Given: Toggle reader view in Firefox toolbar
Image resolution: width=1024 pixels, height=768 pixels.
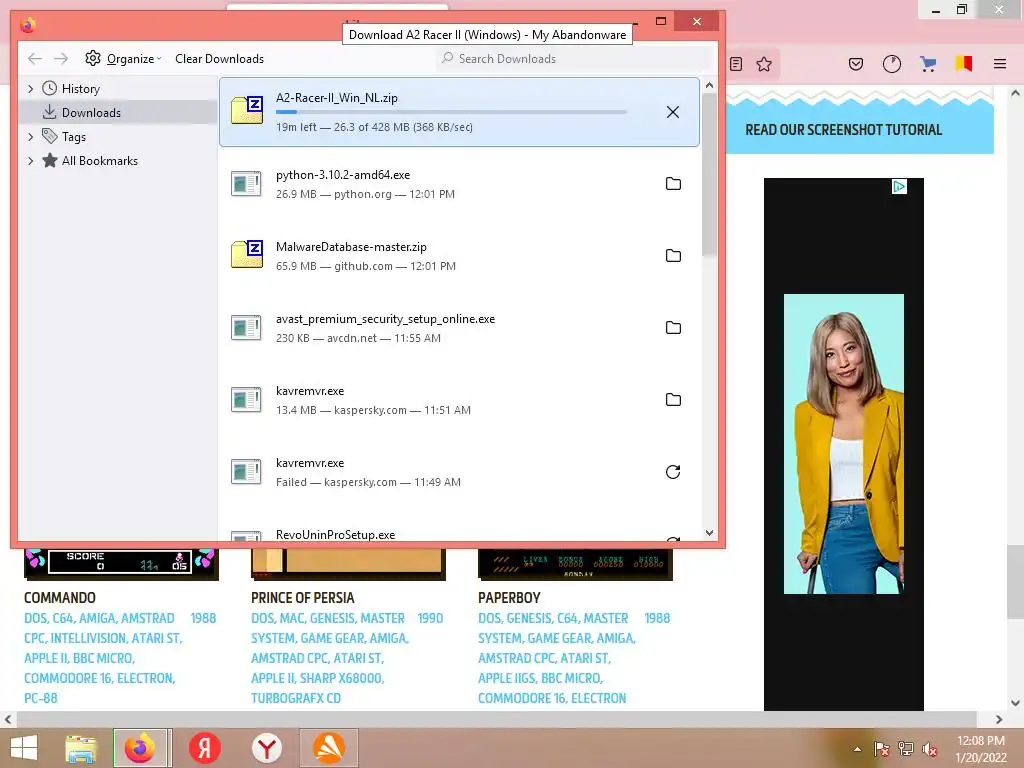Looking at the screenshot, I should 736,64.
